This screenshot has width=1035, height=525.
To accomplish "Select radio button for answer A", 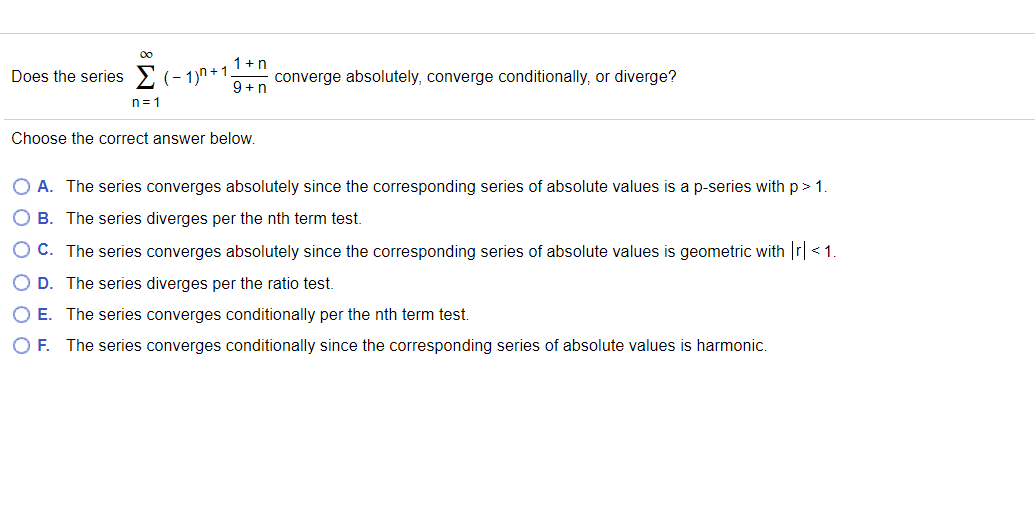I will click(22, 187).
